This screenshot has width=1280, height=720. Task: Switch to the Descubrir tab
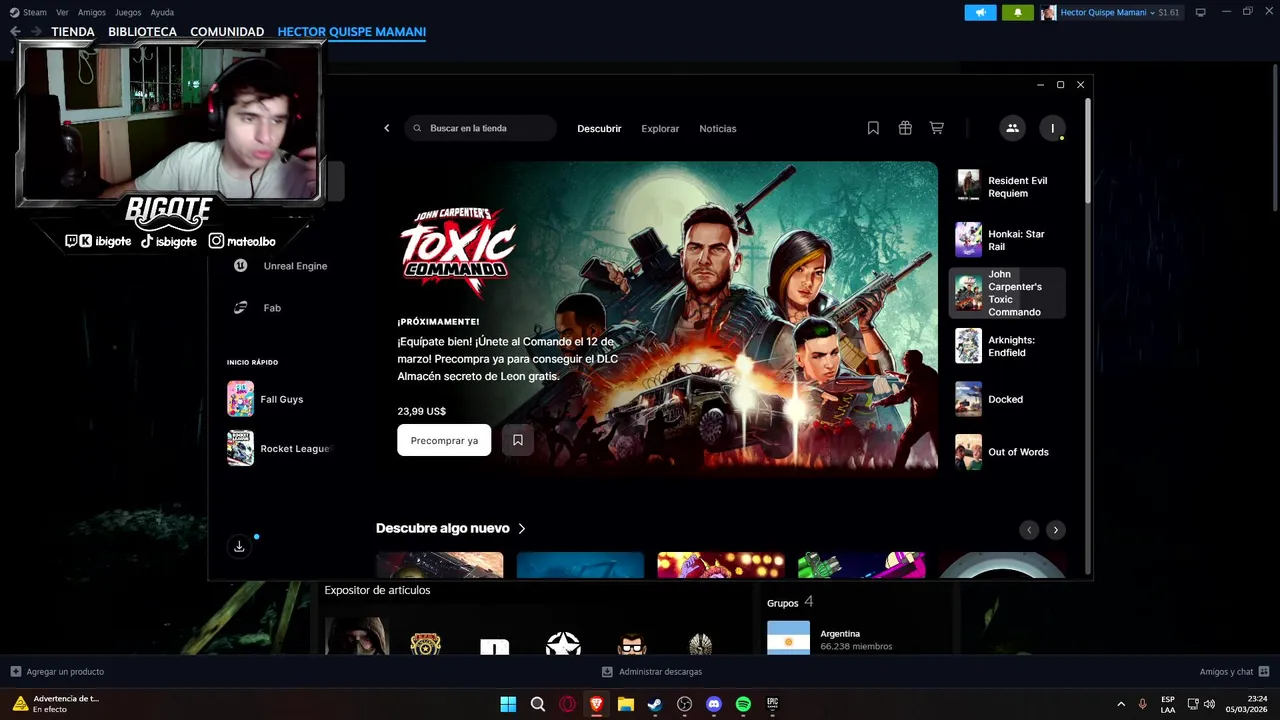tap(599, 128)
